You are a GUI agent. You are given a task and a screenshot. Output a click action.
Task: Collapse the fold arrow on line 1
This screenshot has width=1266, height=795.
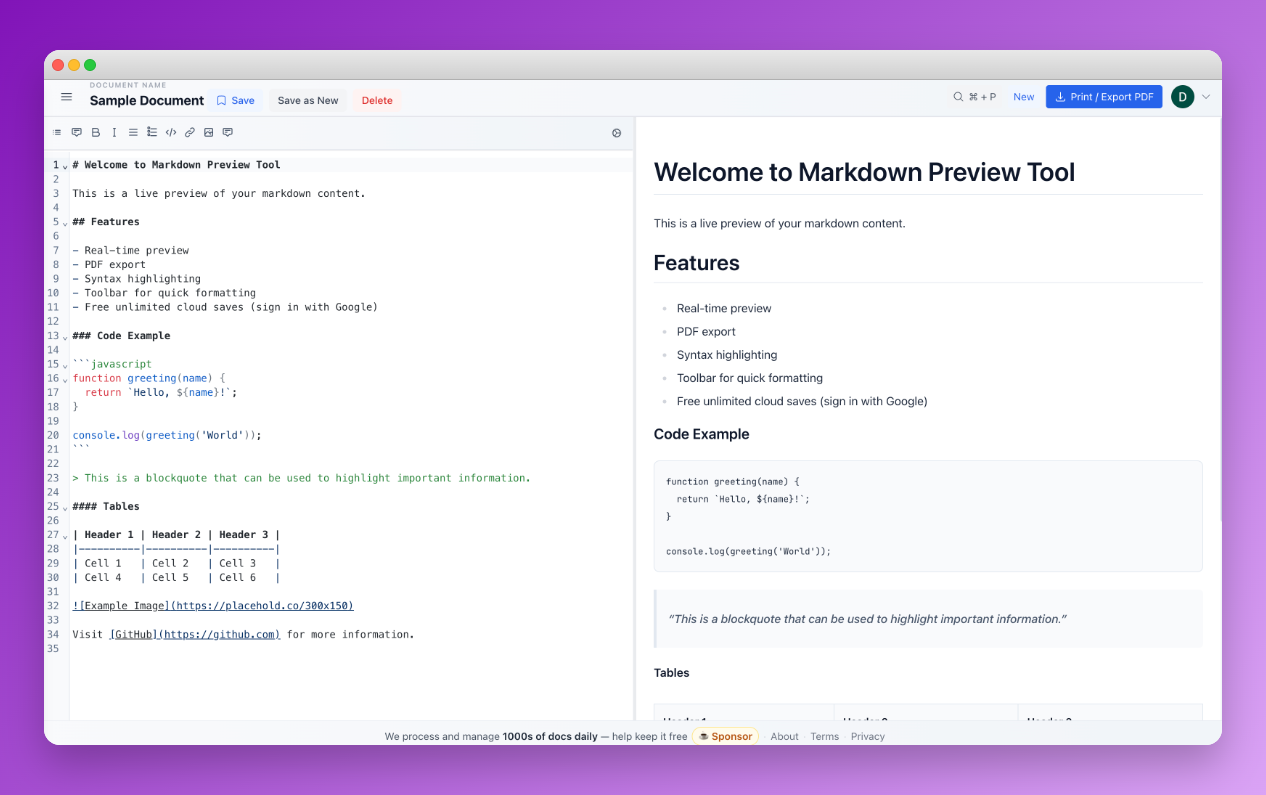[65, 166]
